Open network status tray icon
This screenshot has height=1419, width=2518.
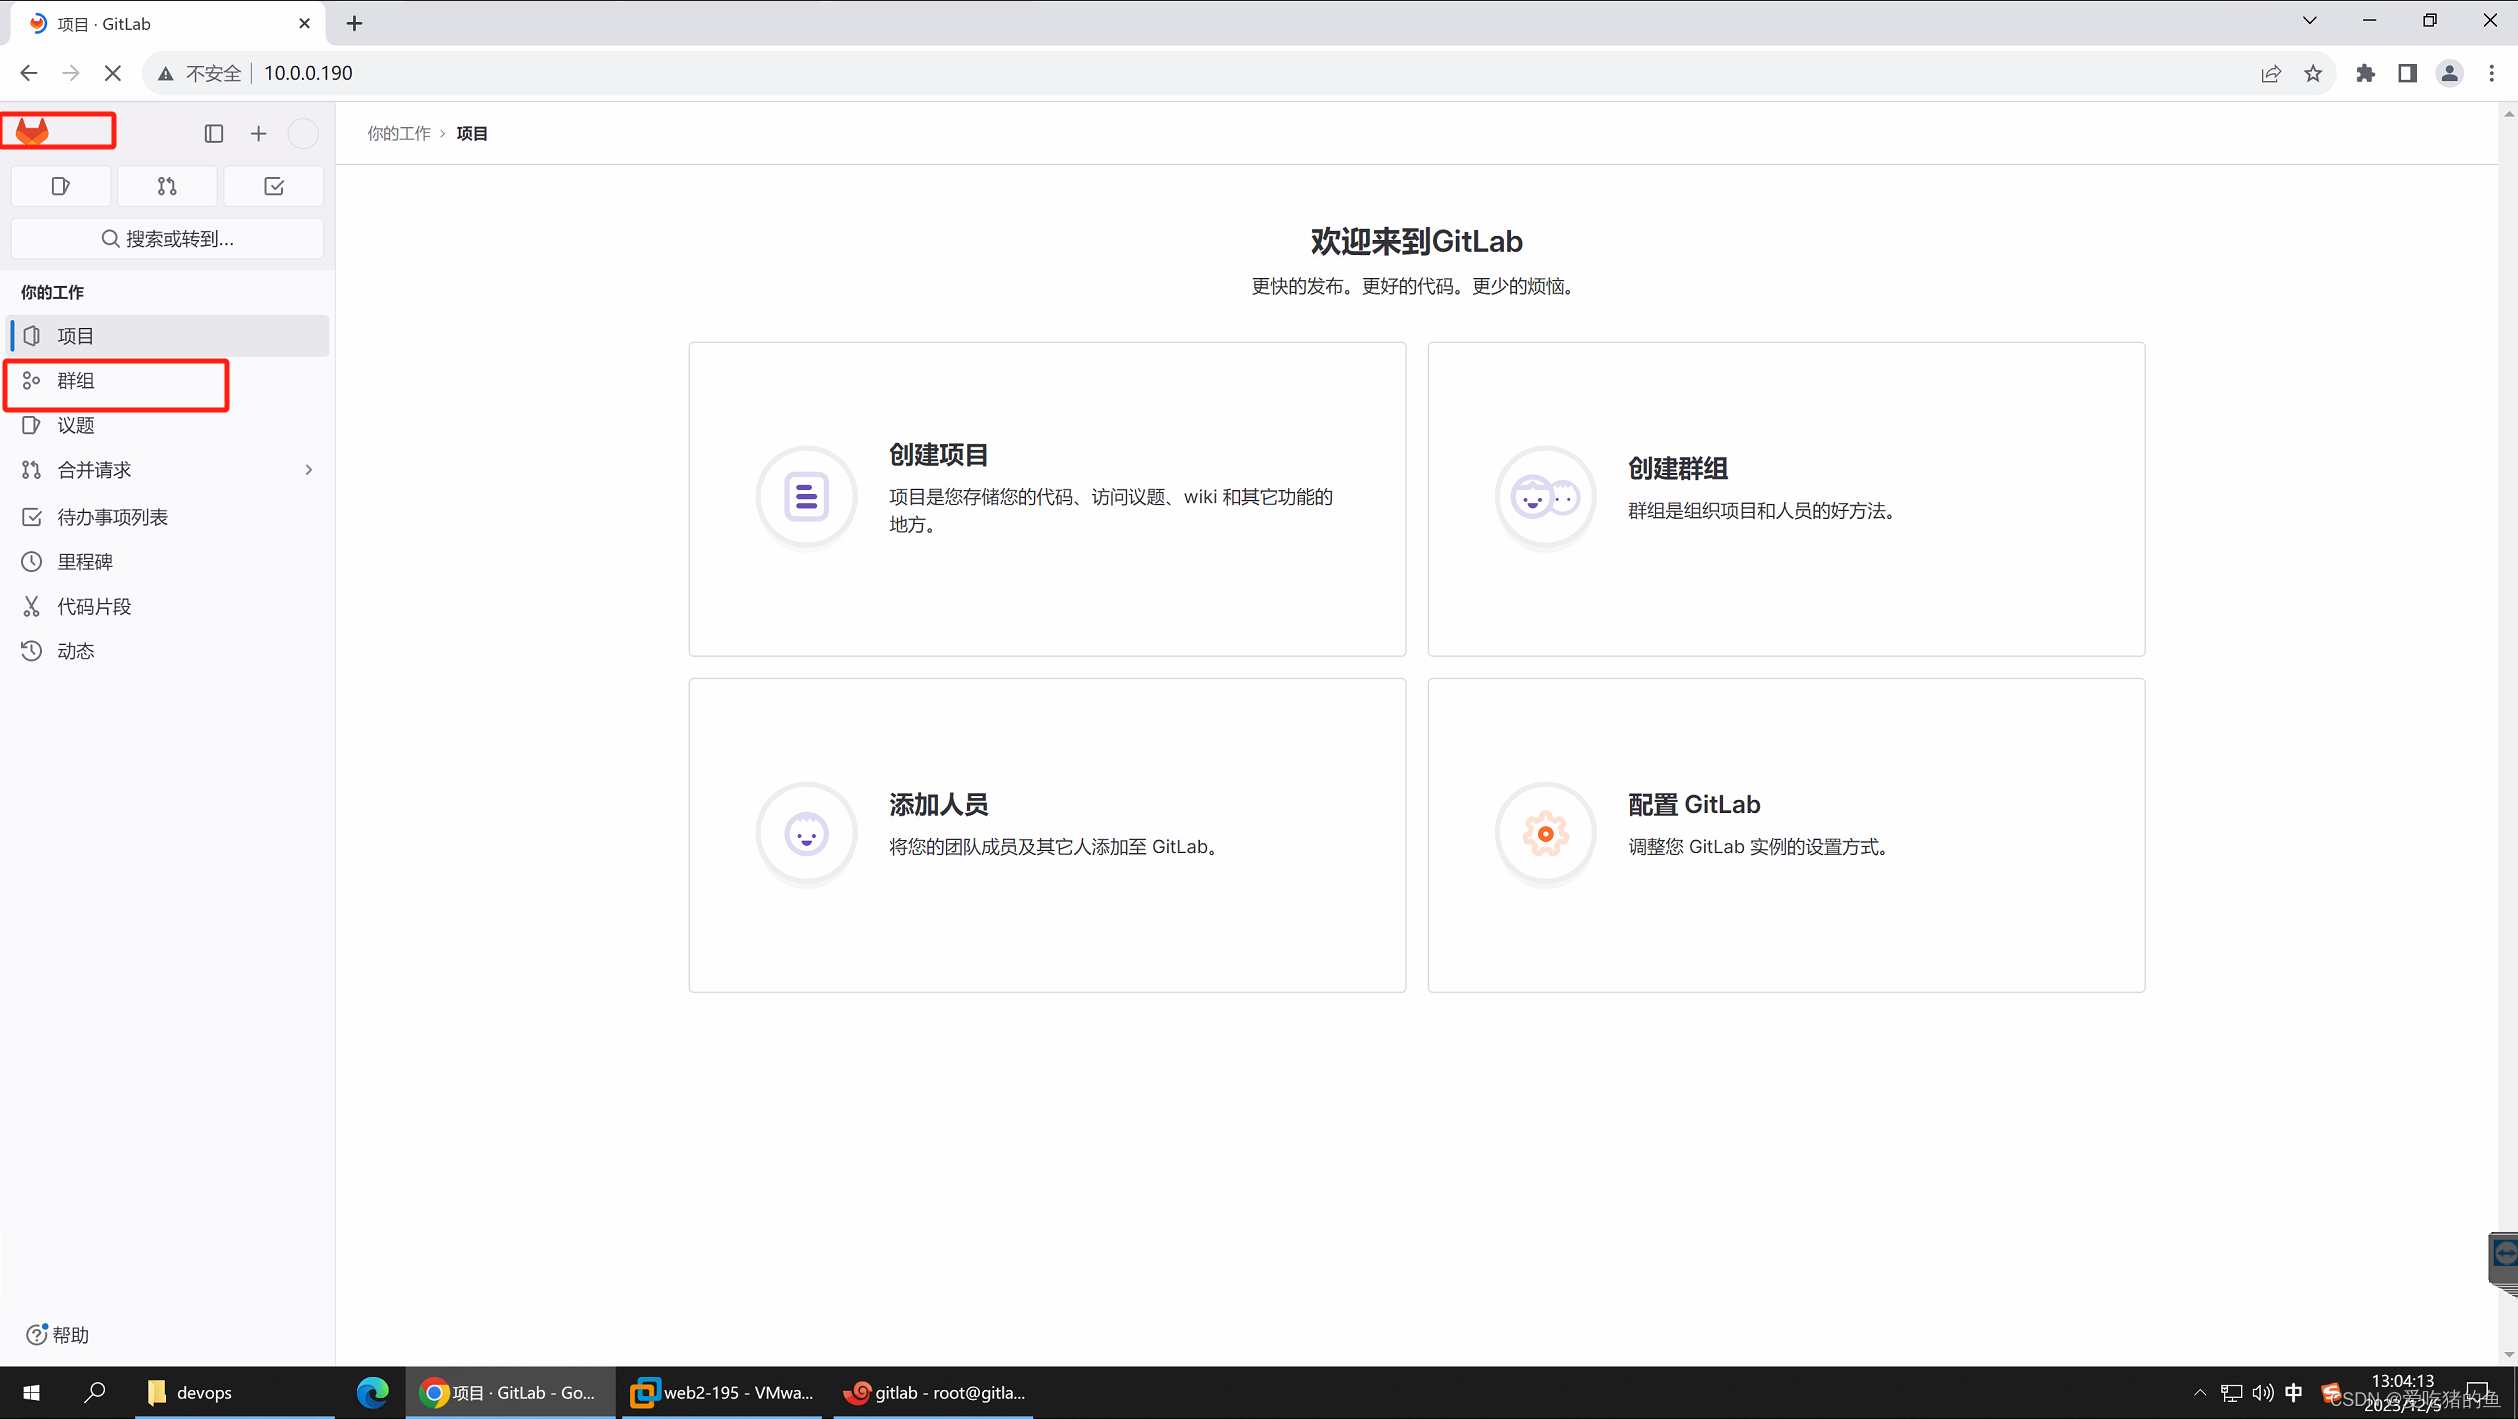click(x=2231, y=1393)
